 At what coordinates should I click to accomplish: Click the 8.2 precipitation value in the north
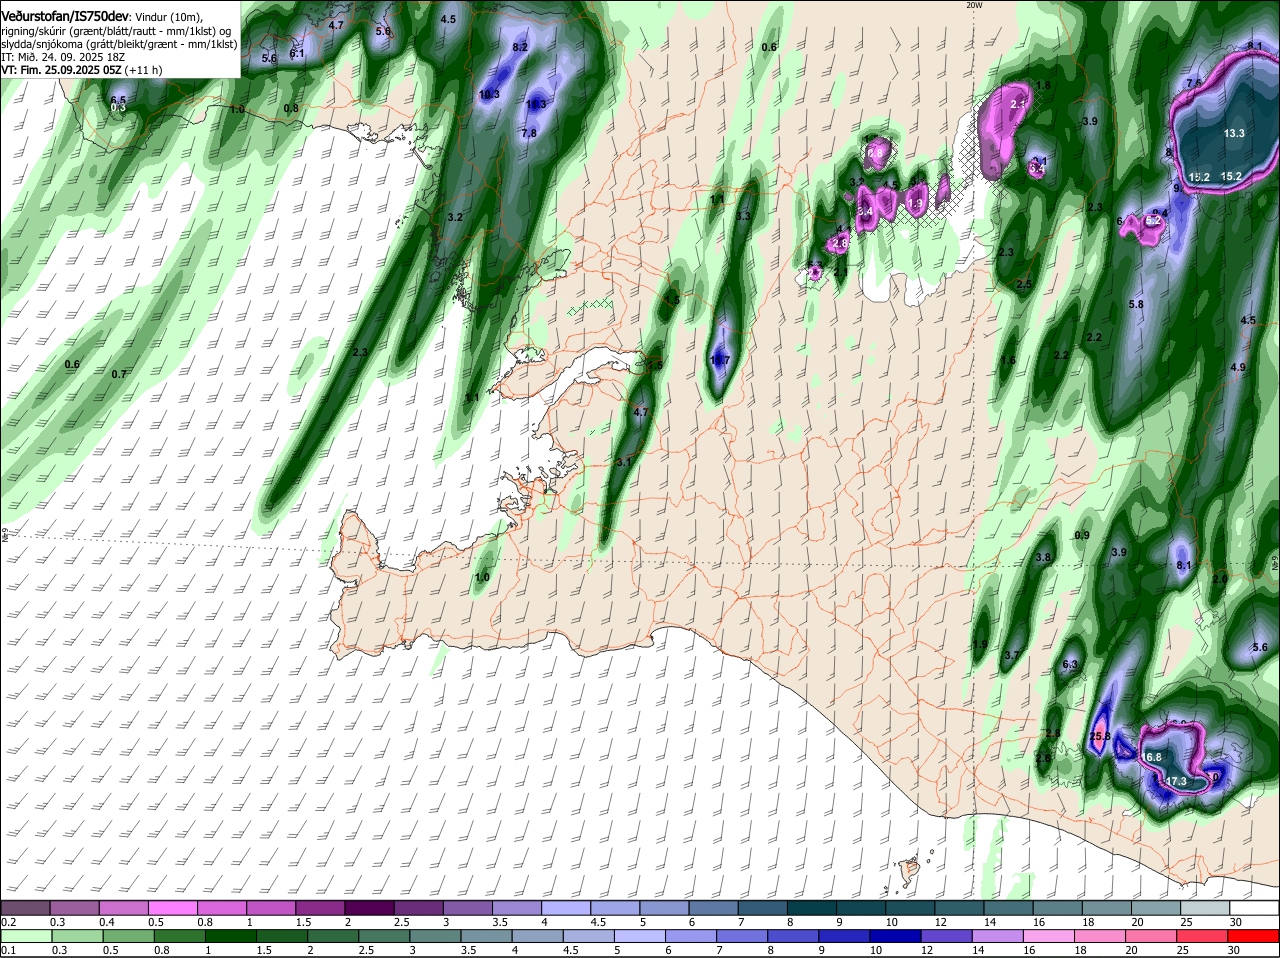coord(520,47)
